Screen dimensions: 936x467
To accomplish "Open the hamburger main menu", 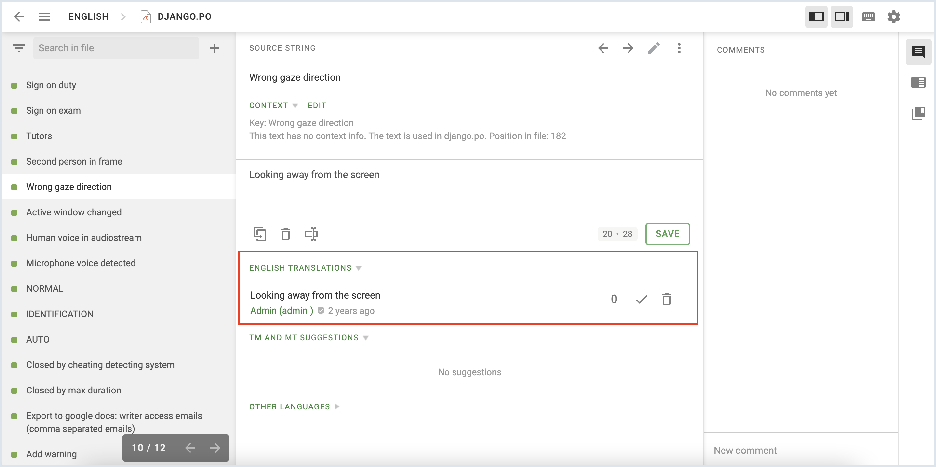I will coord(44,17).
